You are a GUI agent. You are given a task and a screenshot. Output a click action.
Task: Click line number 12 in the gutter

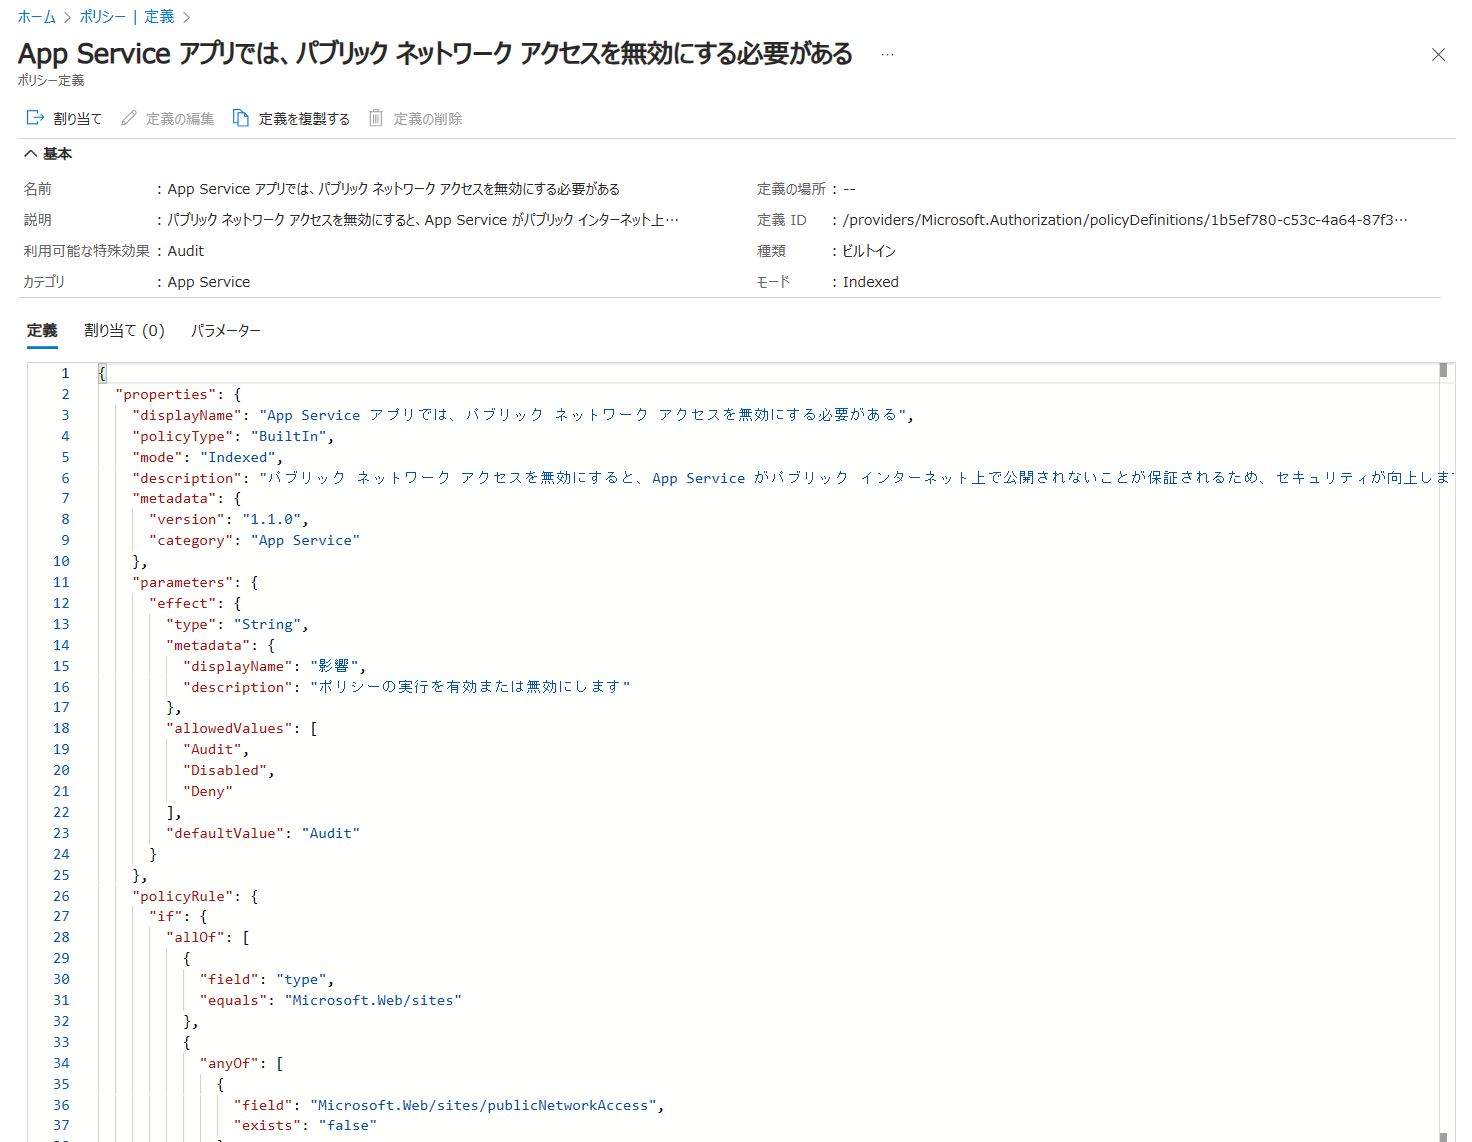pyautogui.click(x=61, y=604)
